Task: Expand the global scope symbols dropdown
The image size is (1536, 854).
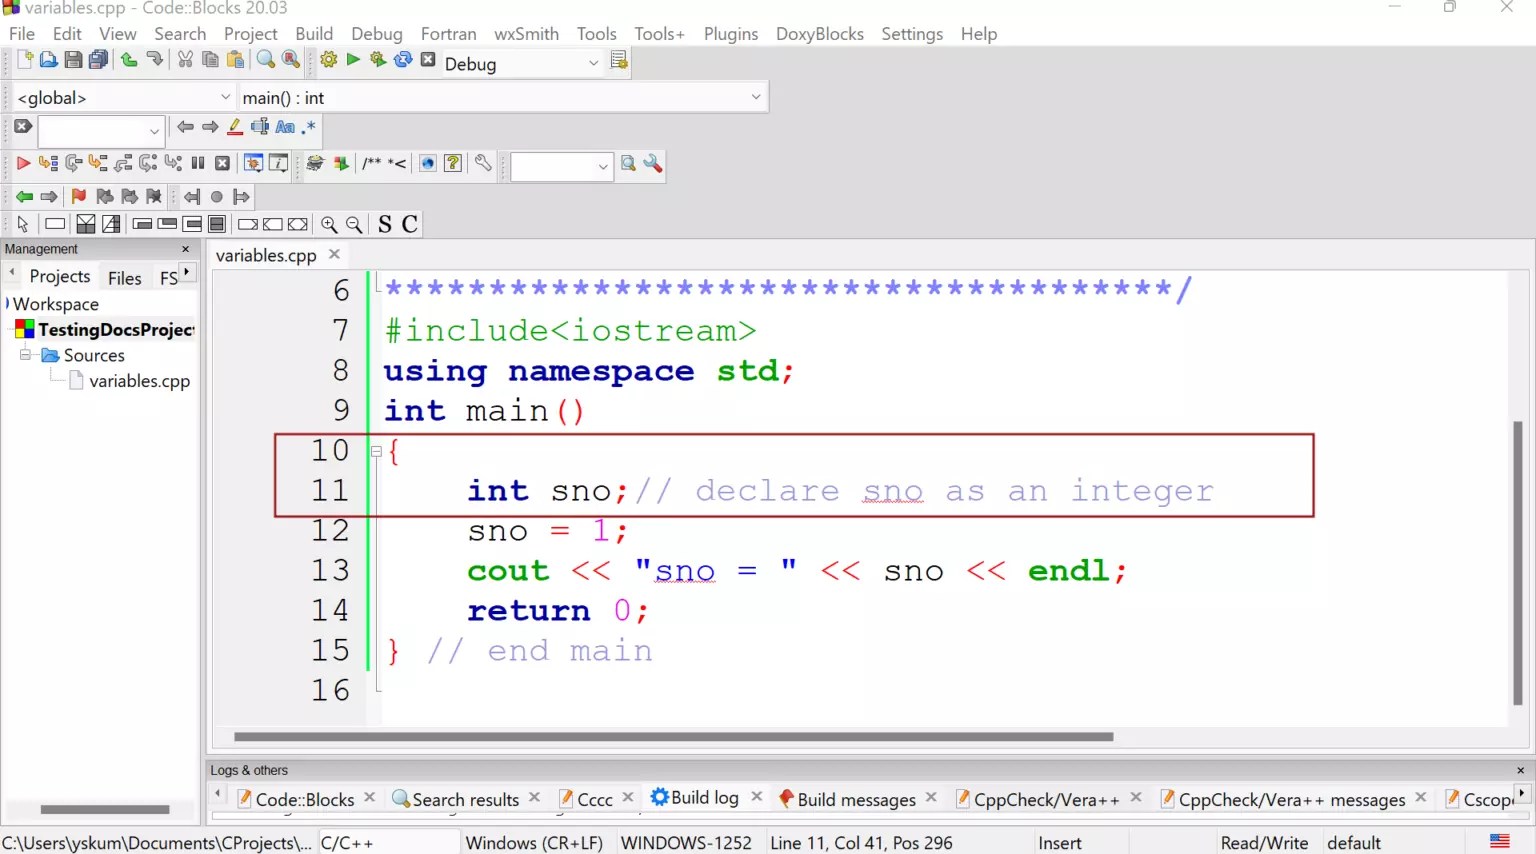Action: [x=225, y=97]
